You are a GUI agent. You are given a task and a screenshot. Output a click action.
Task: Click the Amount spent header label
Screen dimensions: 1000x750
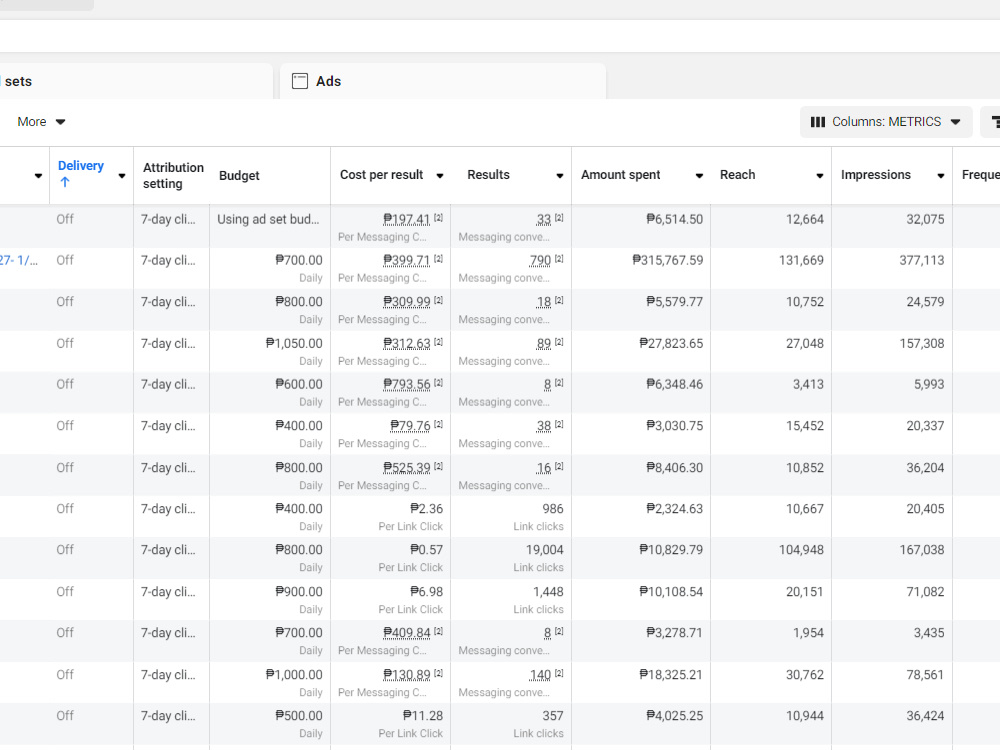(x=621, y=175)
